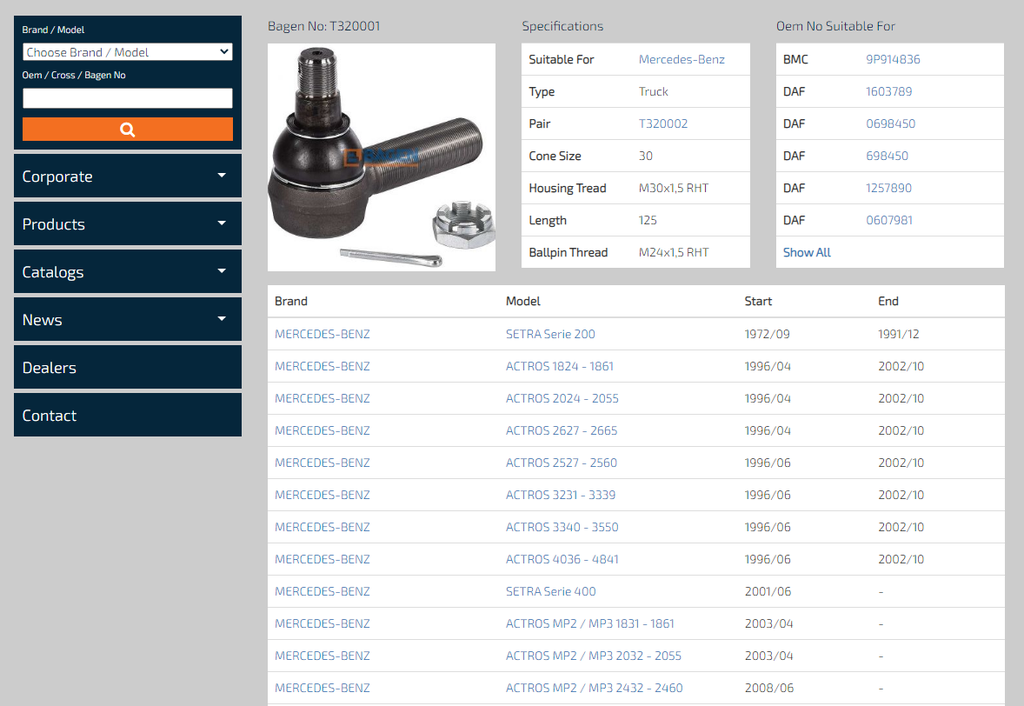The image size is (1024, 706).
Task: Click MERCEDES-BENZ brand in ACTROS 2527 - 2560 row
Action: pos(323,462)
